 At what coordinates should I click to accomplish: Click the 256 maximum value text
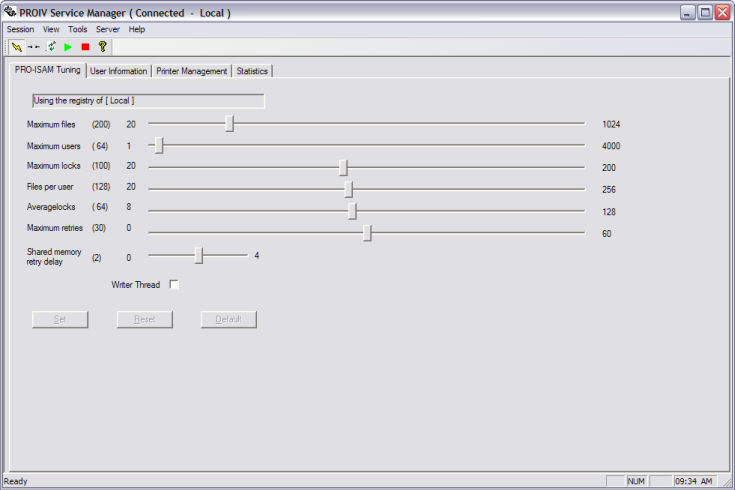point(609,189)
